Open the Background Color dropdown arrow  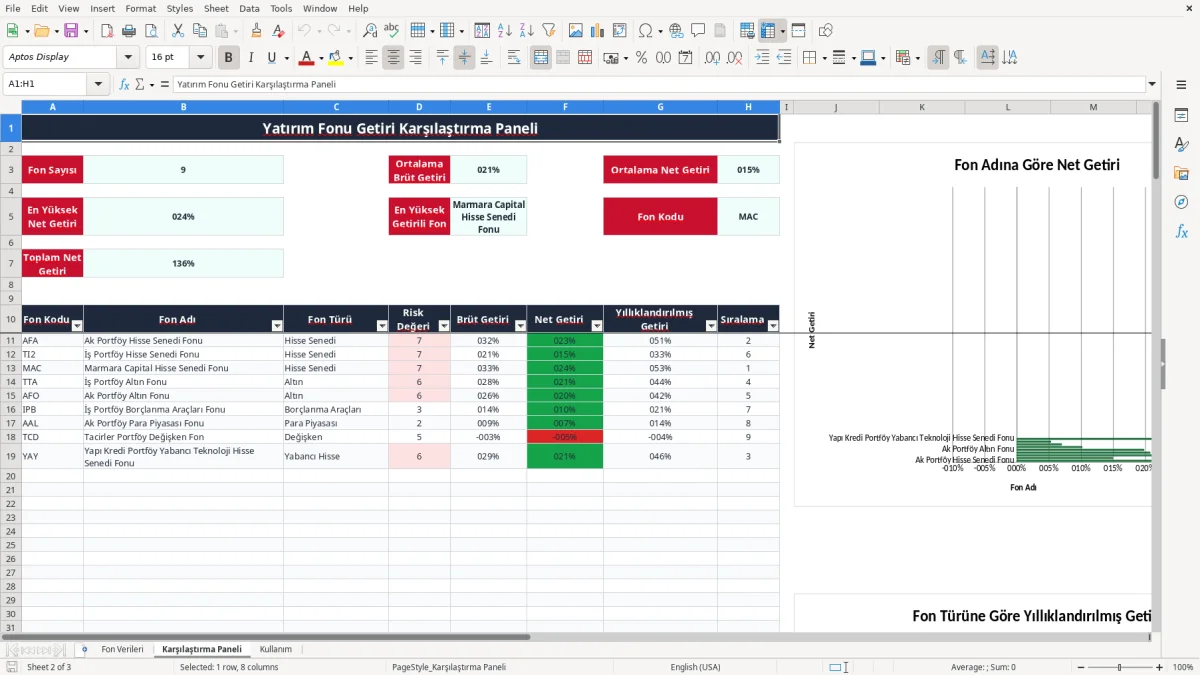coord(350,58)
